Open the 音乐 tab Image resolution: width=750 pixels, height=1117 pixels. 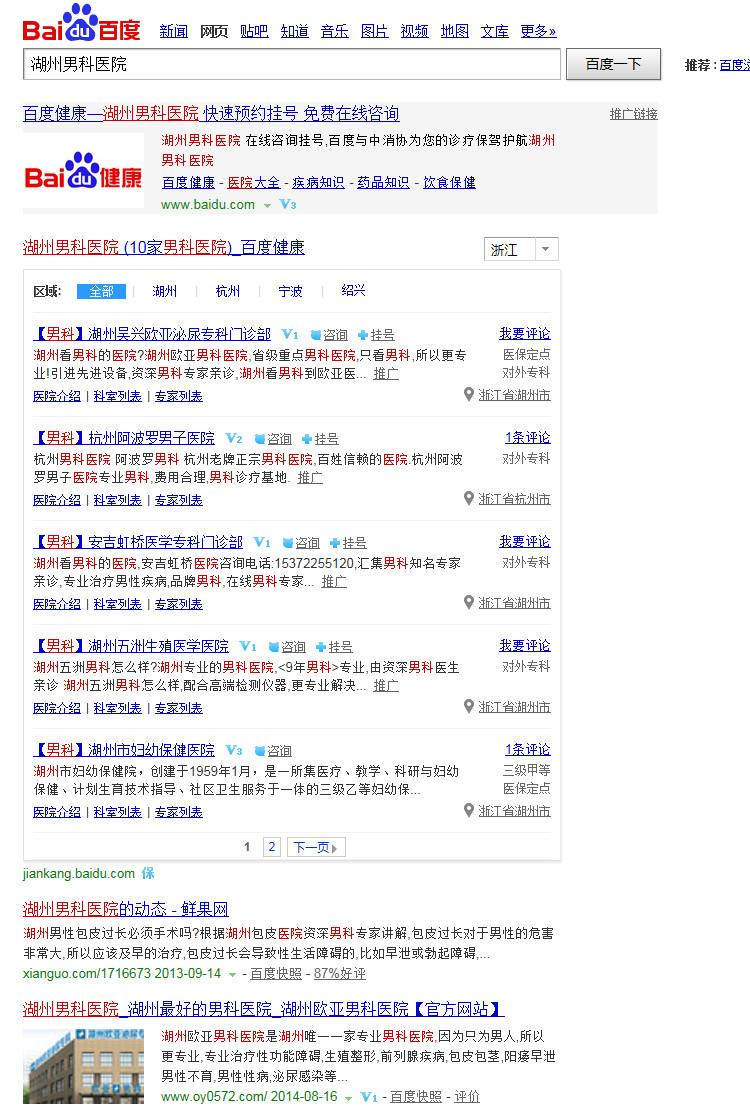[335, 31]
